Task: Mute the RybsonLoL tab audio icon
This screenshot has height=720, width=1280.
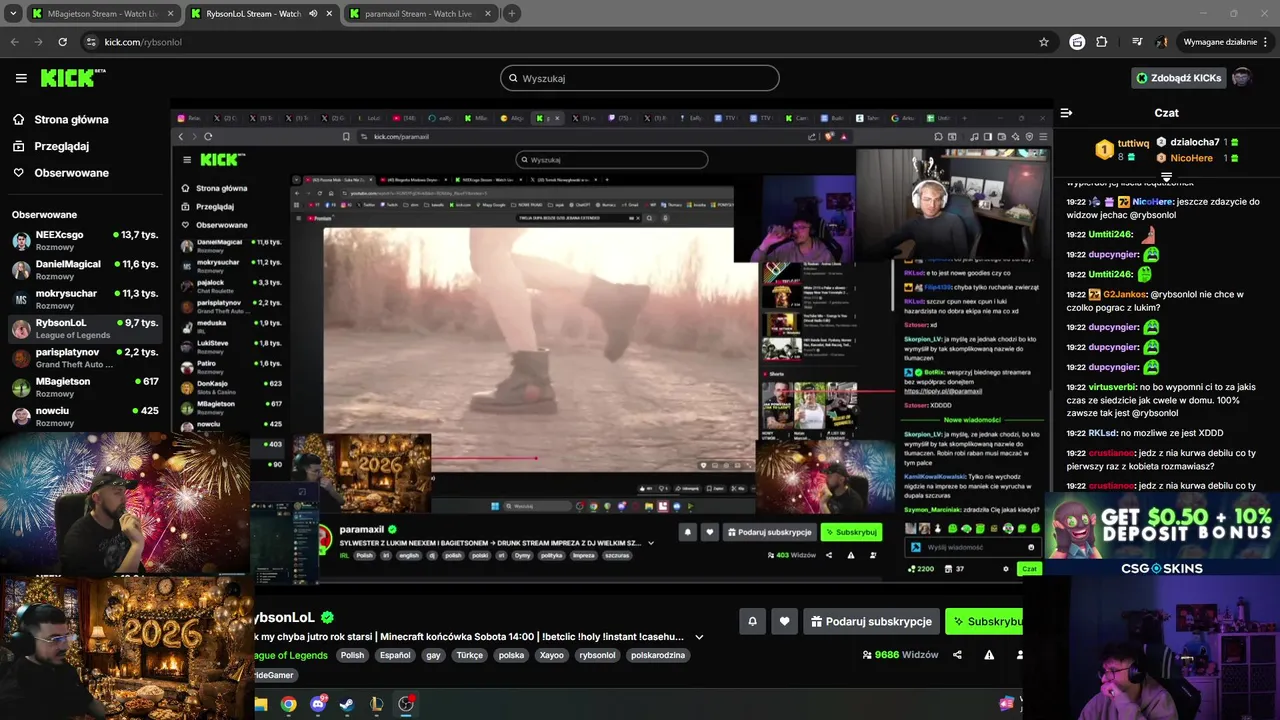Action: click(x=313, y=14)
